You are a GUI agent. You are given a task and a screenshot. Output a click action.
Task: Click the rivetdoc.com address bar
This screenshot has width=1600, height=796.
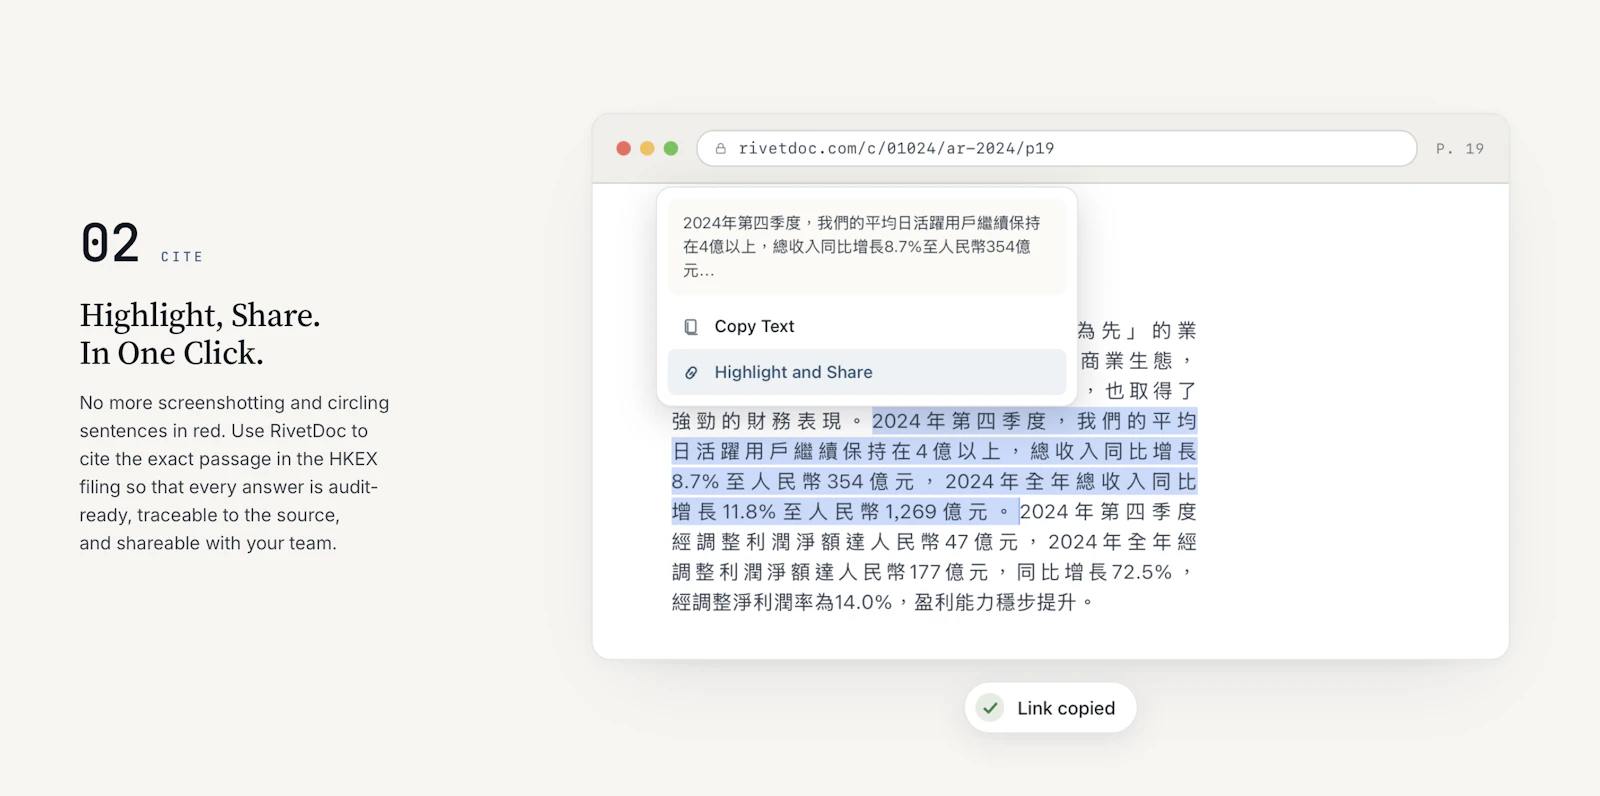1057,148
